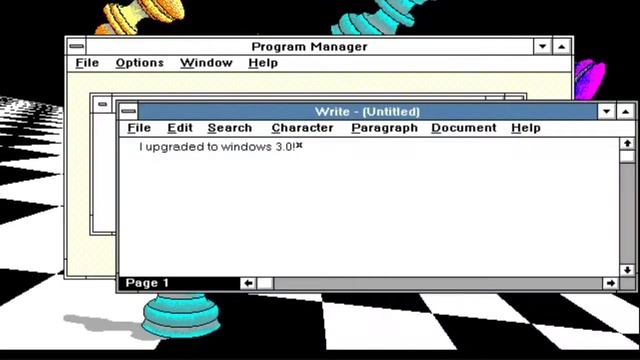Open the Write window control-menu box
The height and width of the screenshot is (360, 640).
[x=129, y=111]
